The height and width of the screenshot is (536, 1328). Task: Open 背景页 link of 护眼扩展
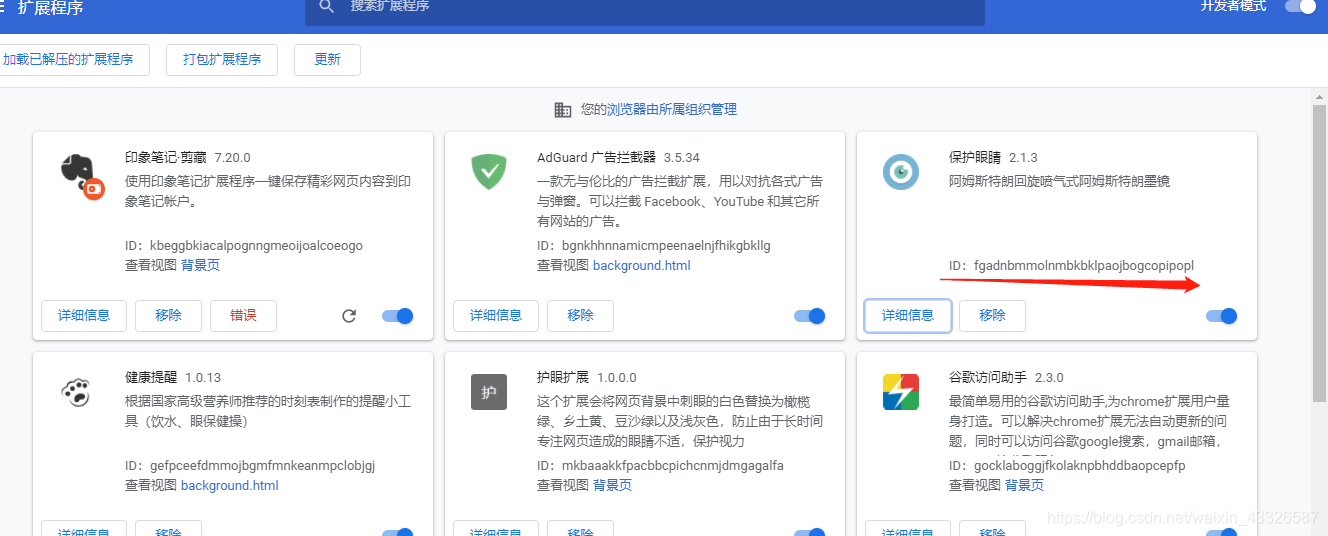click(612, 486)
